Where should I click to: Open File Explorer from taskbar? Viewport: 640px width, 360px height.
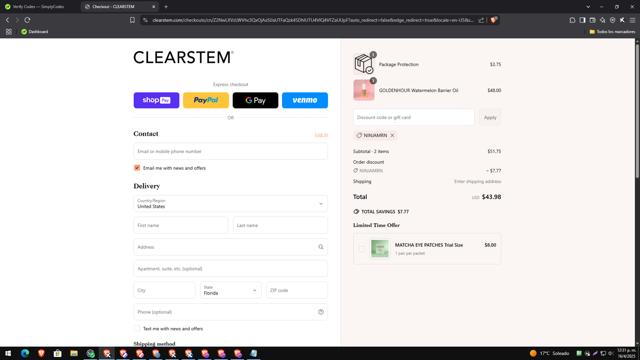click(x=74, y=353)
